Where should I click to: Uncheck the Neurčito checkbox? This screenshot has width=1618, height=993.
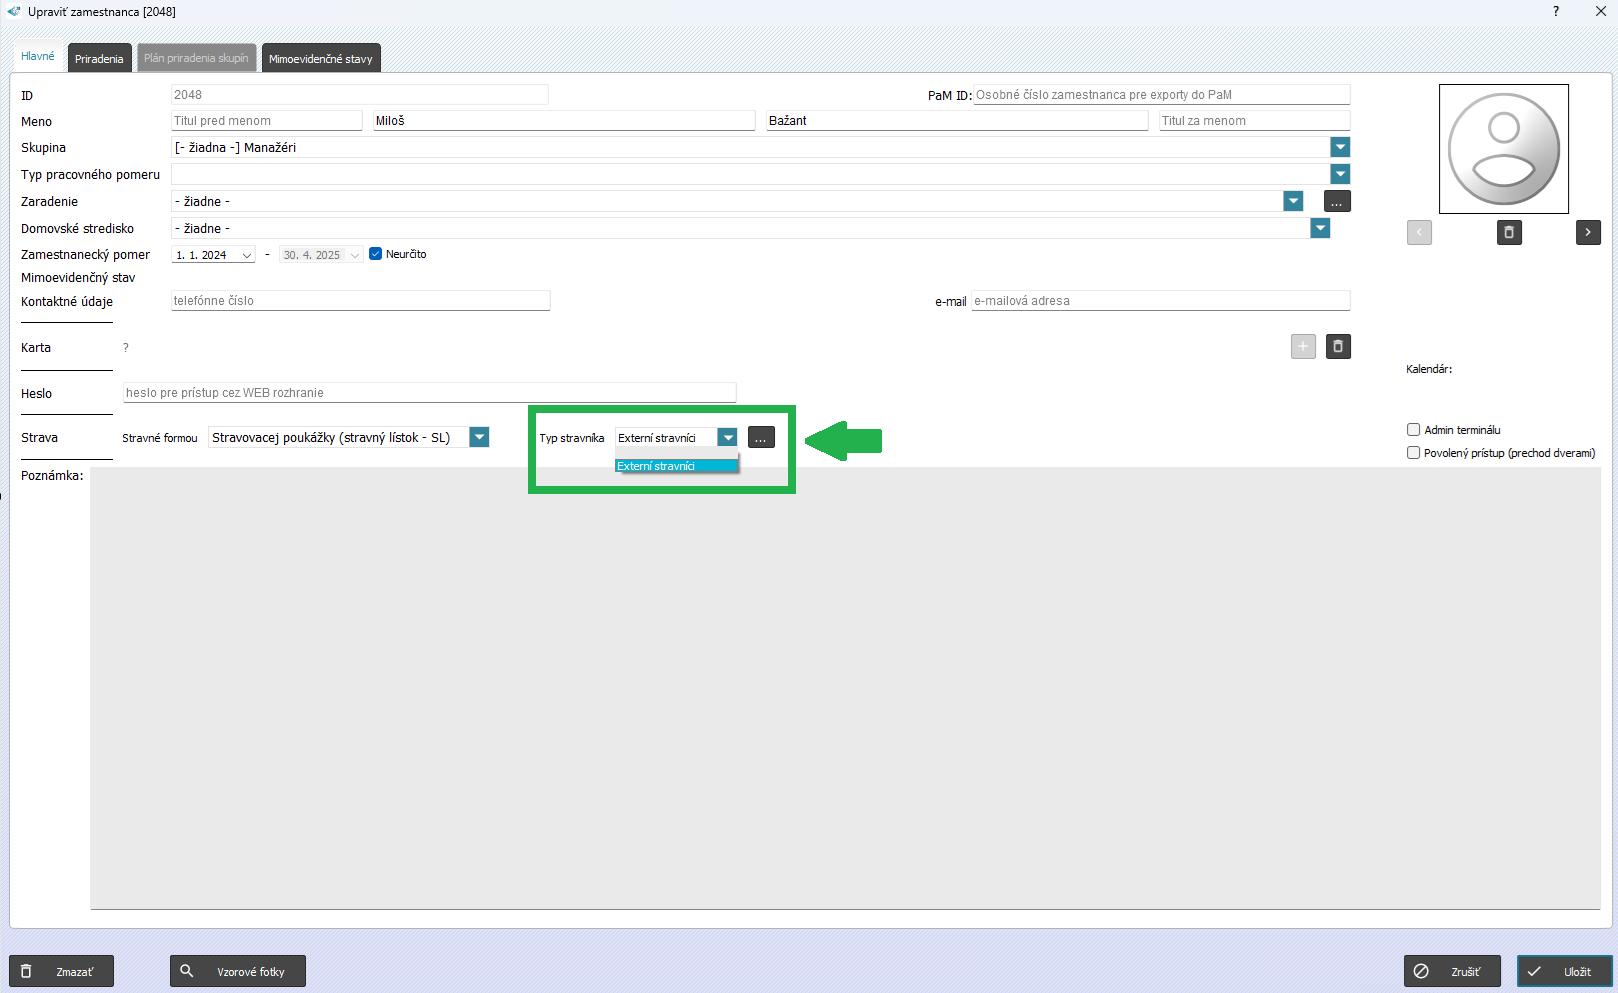(376, 254)
